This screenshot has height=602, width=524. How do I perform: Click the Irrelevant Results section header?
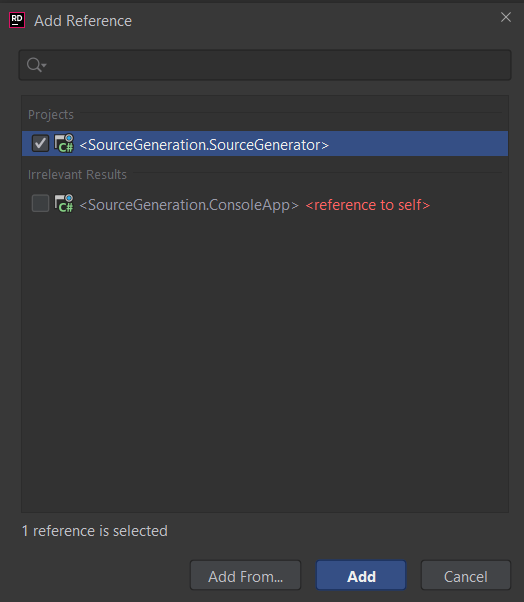(x=77, y=174)
